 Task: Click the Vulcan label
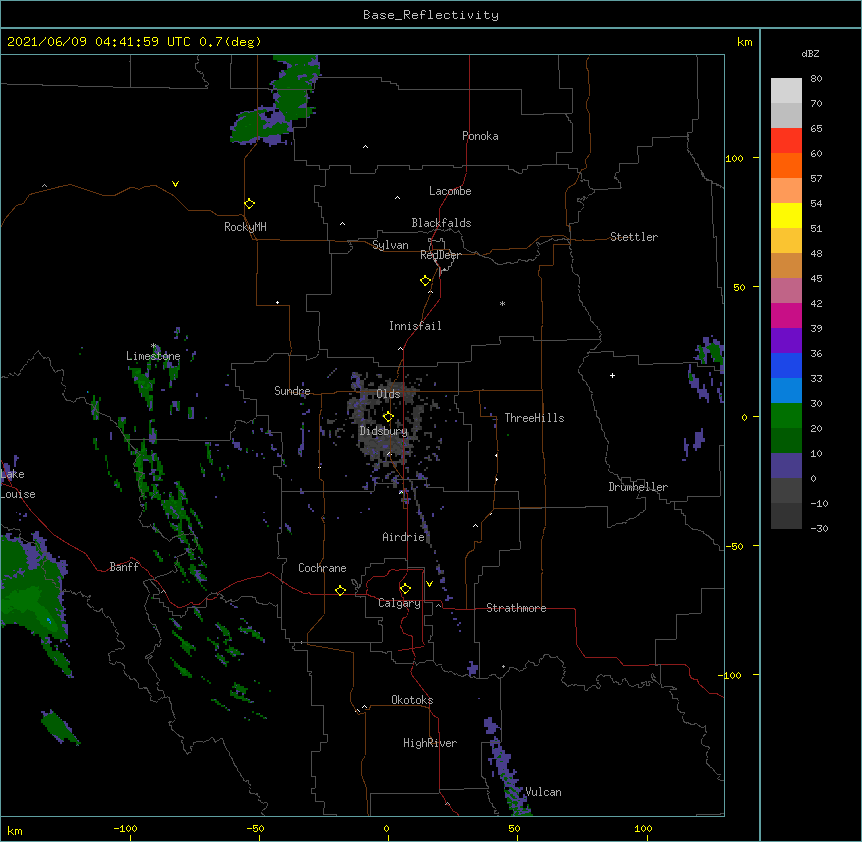543,792
